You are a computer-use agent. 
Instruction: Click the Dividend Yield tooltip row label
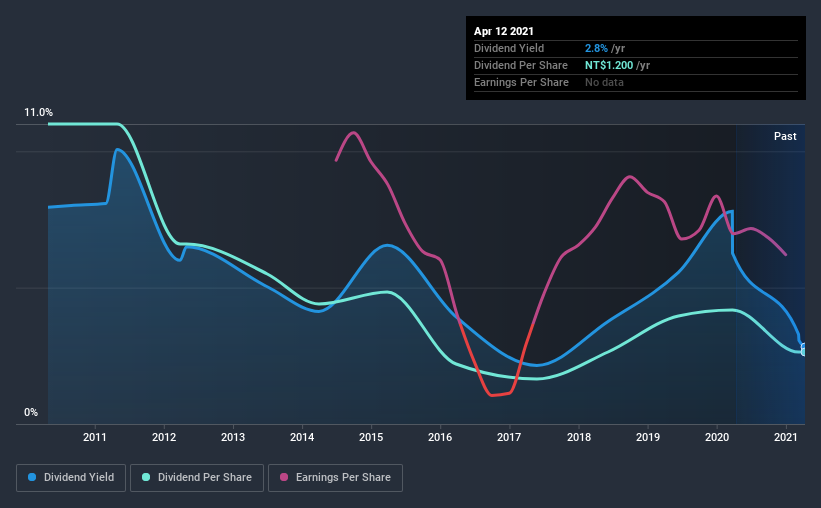pos(509,48)
